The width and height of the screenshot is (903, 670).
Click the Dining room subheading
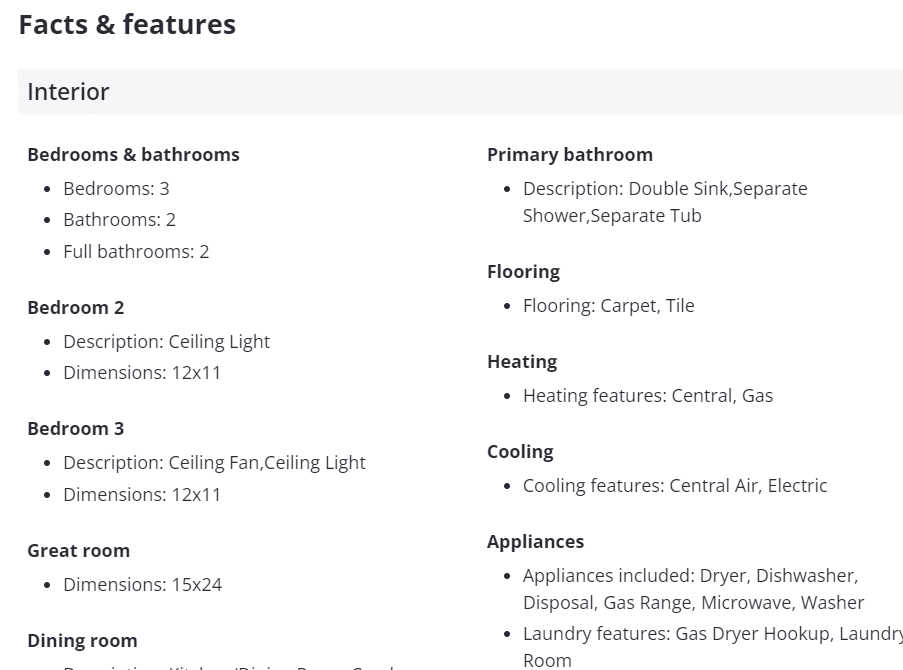(x=82, y=641)
